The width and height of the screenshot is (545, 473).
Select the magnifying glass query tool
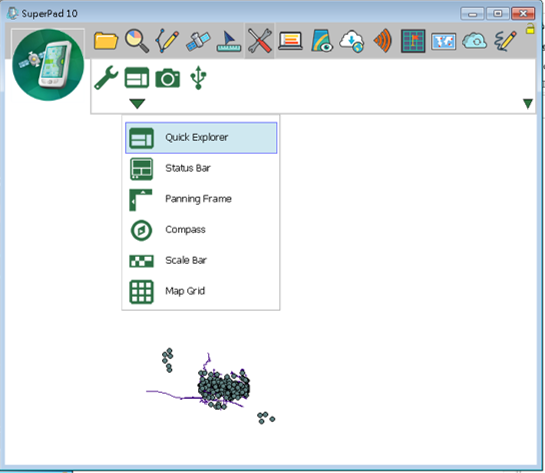point(137,41)
